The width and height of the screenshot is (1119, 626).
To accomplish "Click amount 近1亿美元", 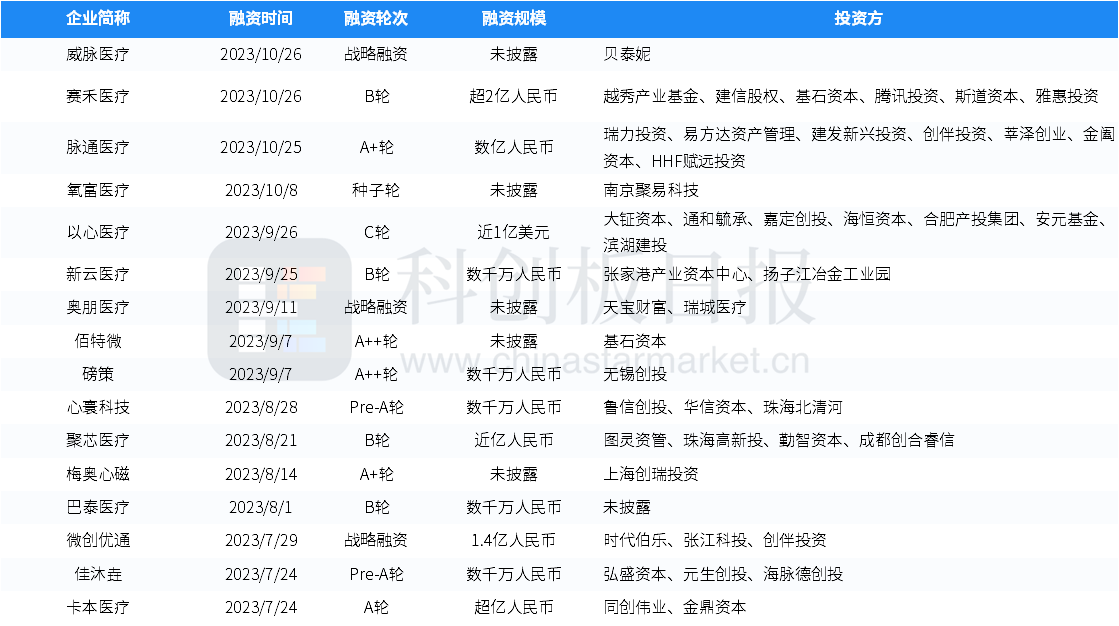I will (x=514, y=233).
